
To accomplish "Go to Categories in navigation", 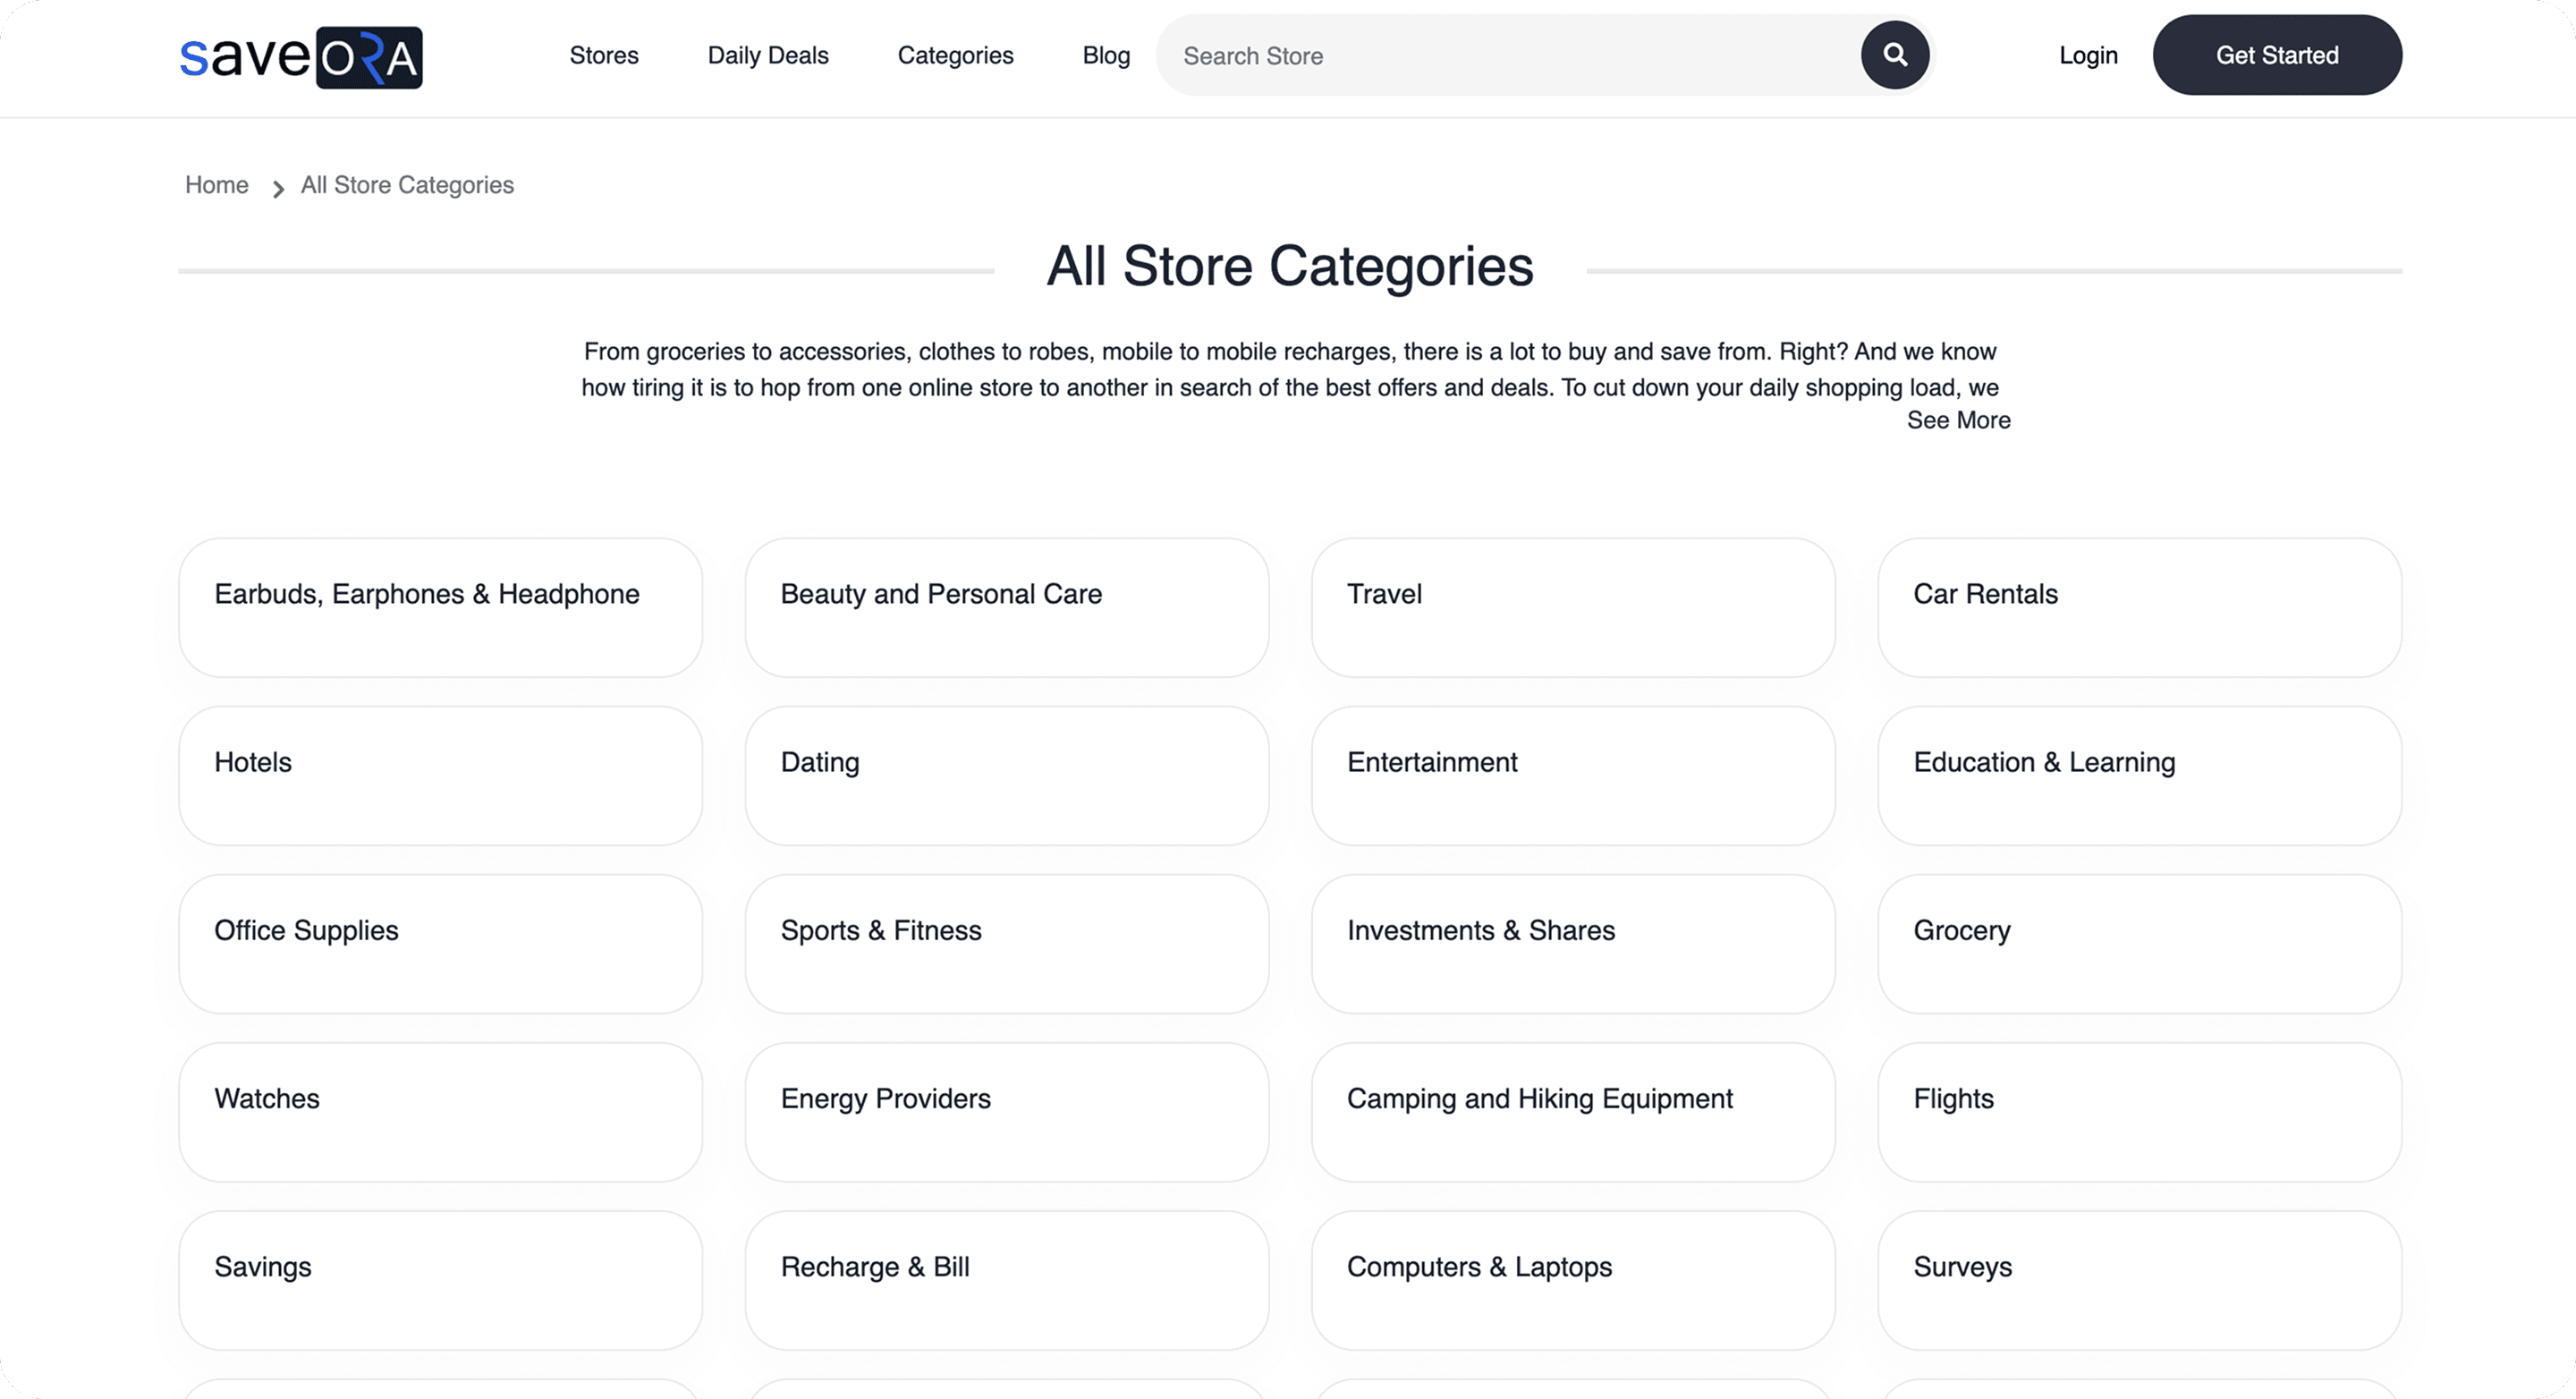I will tap(955, 55).
